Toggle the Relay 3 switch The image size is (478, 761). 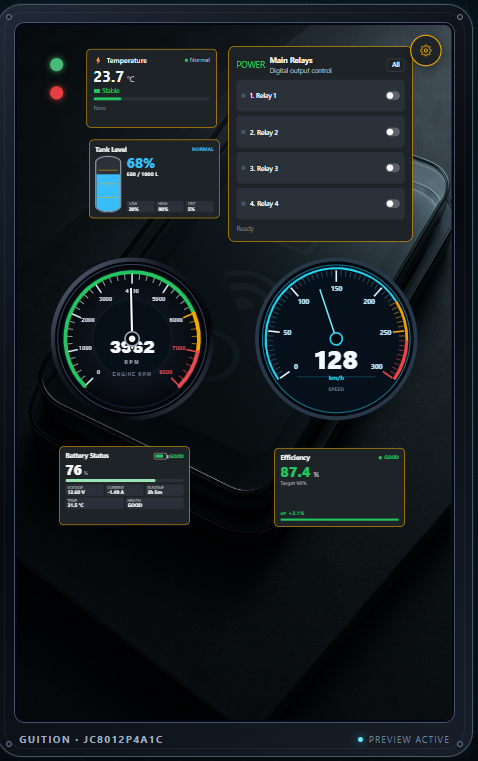(393, 168)
